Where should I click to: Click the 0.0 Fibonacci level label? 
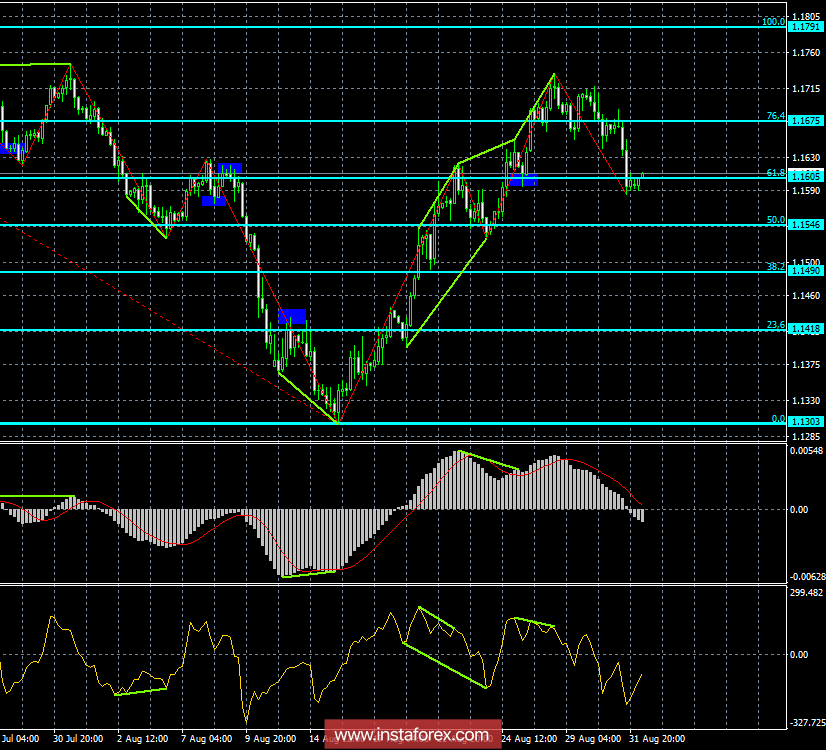click(777, 419)
